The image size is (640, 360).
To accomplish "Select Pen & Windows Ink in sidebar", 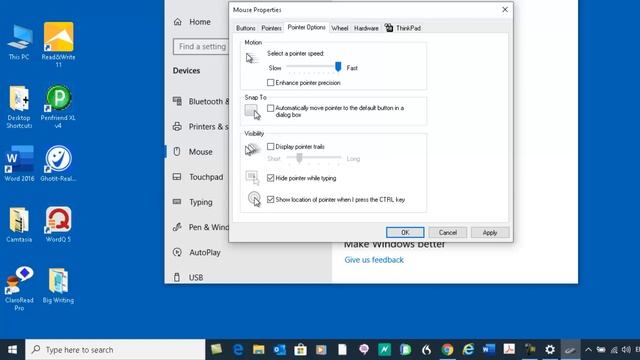I will (200, 227).
